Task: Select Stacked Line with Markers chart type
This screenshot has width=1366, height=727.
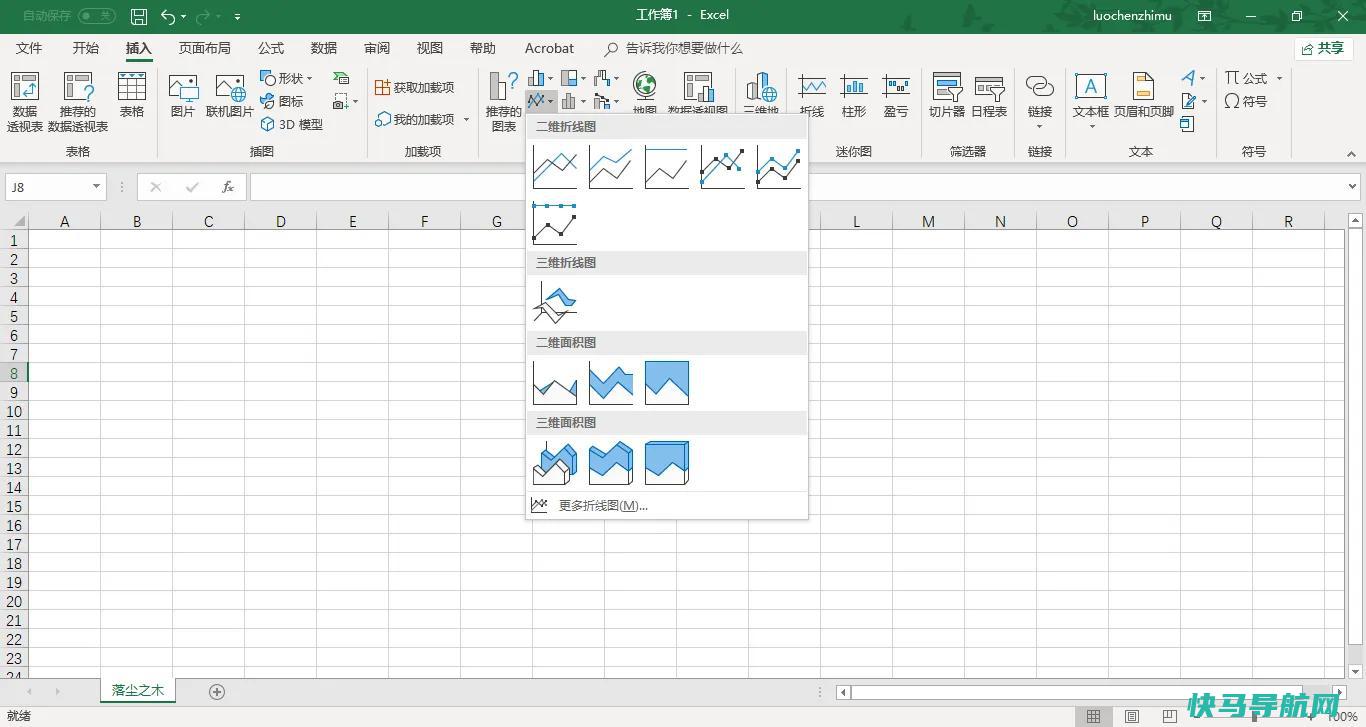Action: point(779,167)
